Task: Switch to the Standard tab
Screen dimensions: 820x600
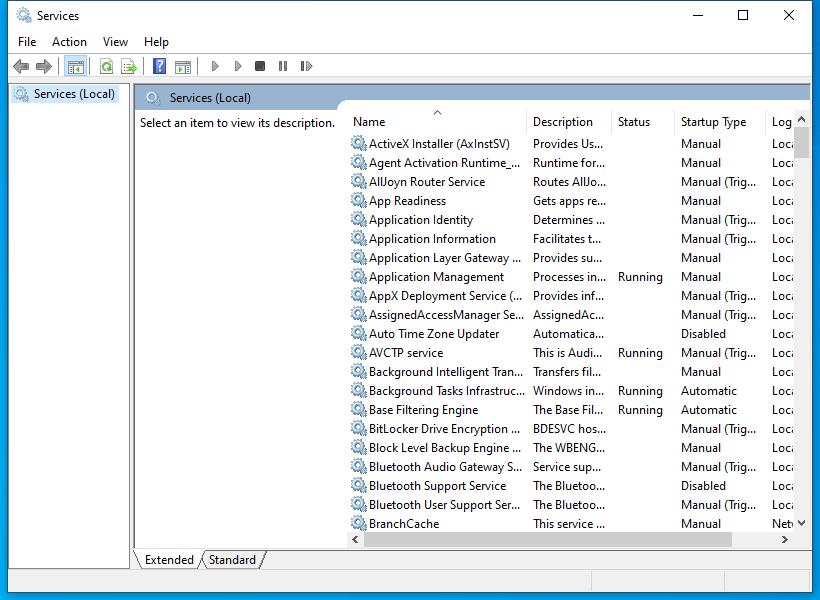Action: pos(232,560)
